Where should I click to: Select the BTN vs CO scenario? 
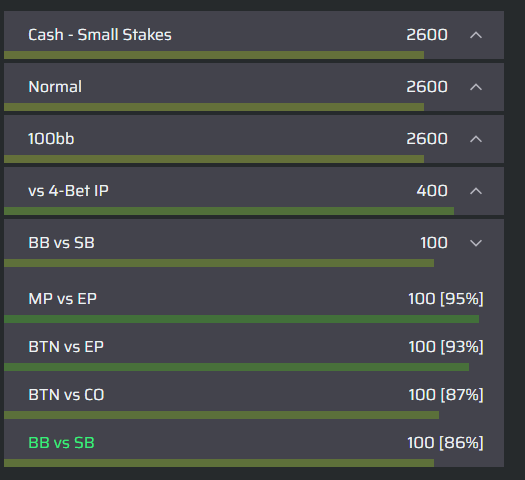coord(254,398)
